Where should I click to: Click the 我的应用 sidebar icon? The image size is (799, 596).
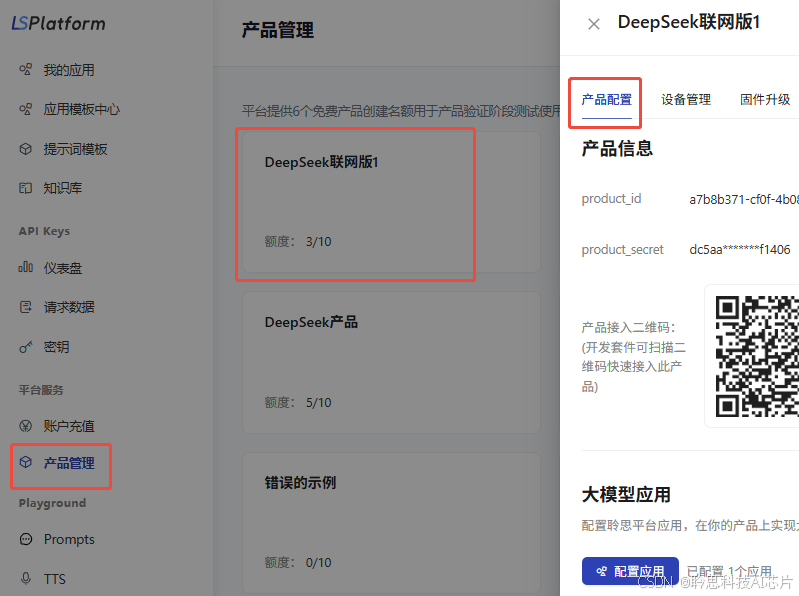25,69
